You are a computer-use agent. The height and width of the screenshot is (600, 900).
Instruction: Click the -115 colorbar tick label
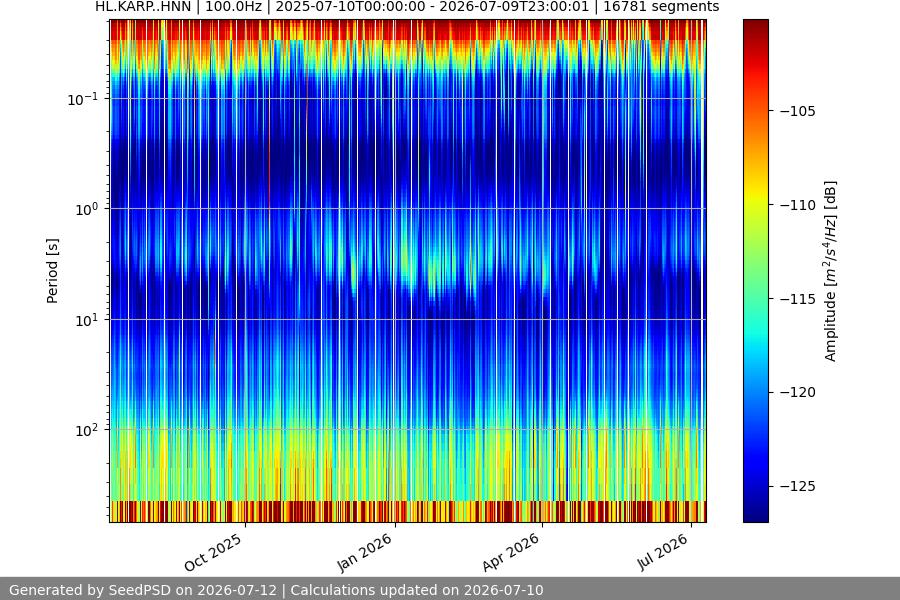tap(798, 299)
